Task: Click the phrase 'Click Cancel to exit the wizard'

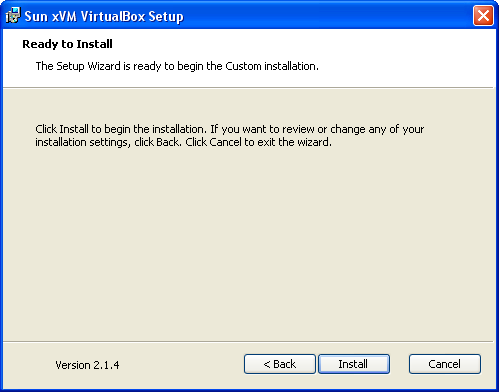Action: 258,142
